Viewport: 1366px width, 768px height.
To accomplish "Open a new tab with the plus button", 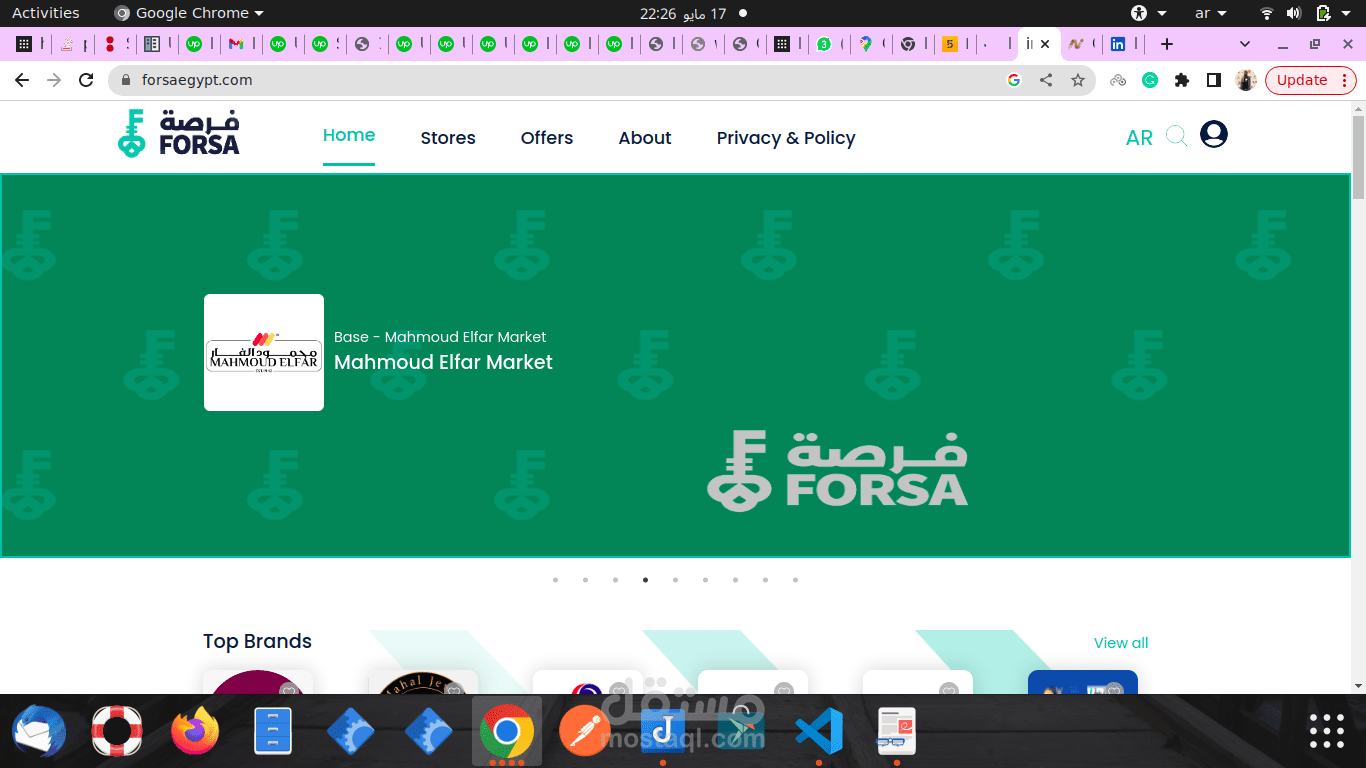I will click(1166, 44).
